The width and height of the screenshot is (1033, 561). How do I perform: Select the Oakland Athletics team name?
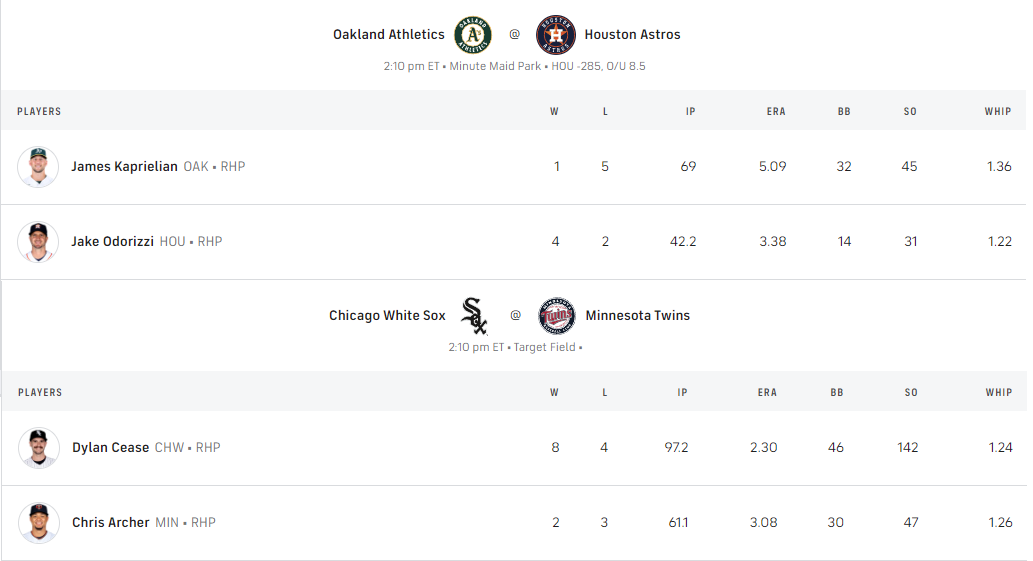pyautogui.click(x=388, y=35)
